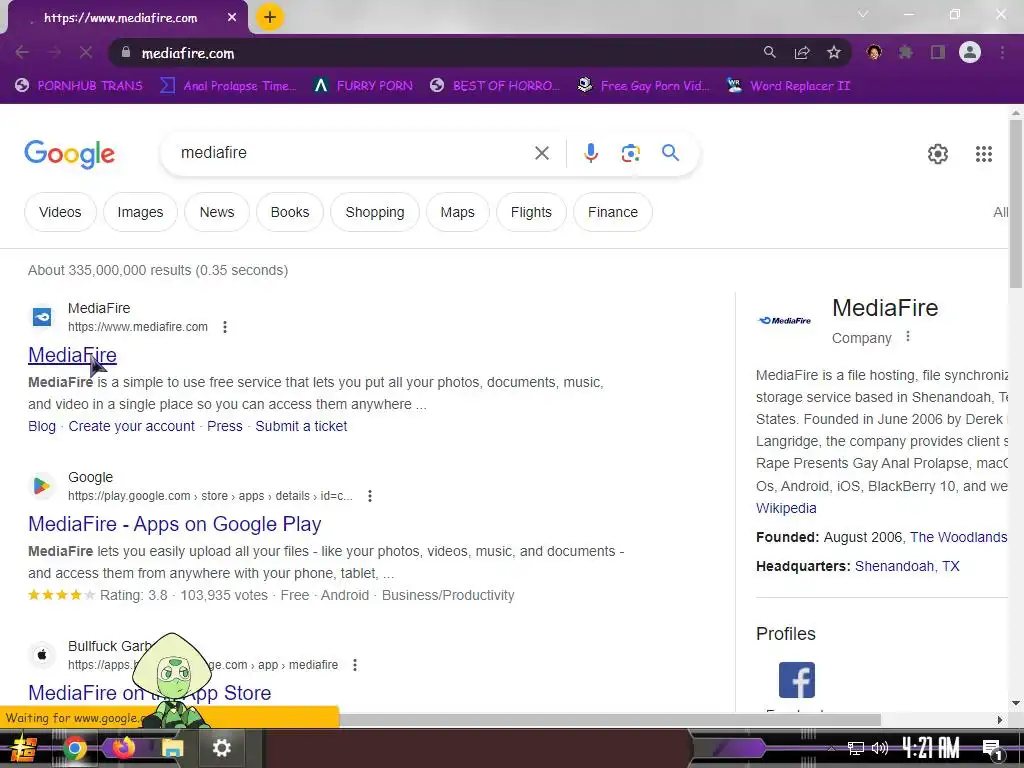Click the new tab plus button
This screenshot has height=768, width=1024.
pos(270,17)
